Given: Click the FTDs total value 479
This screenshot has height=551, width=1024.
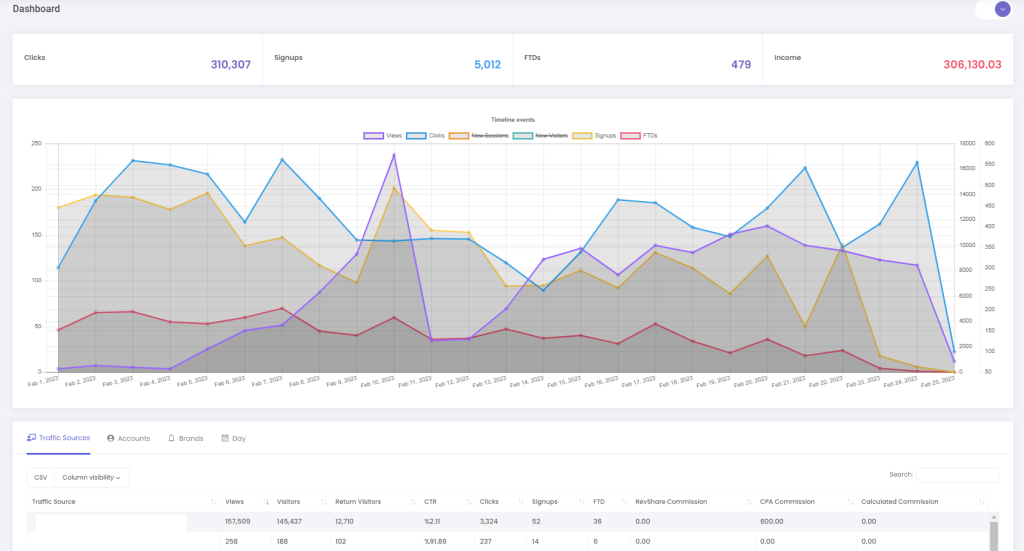Looking at the screenshot, I should (x=741, y=65).
